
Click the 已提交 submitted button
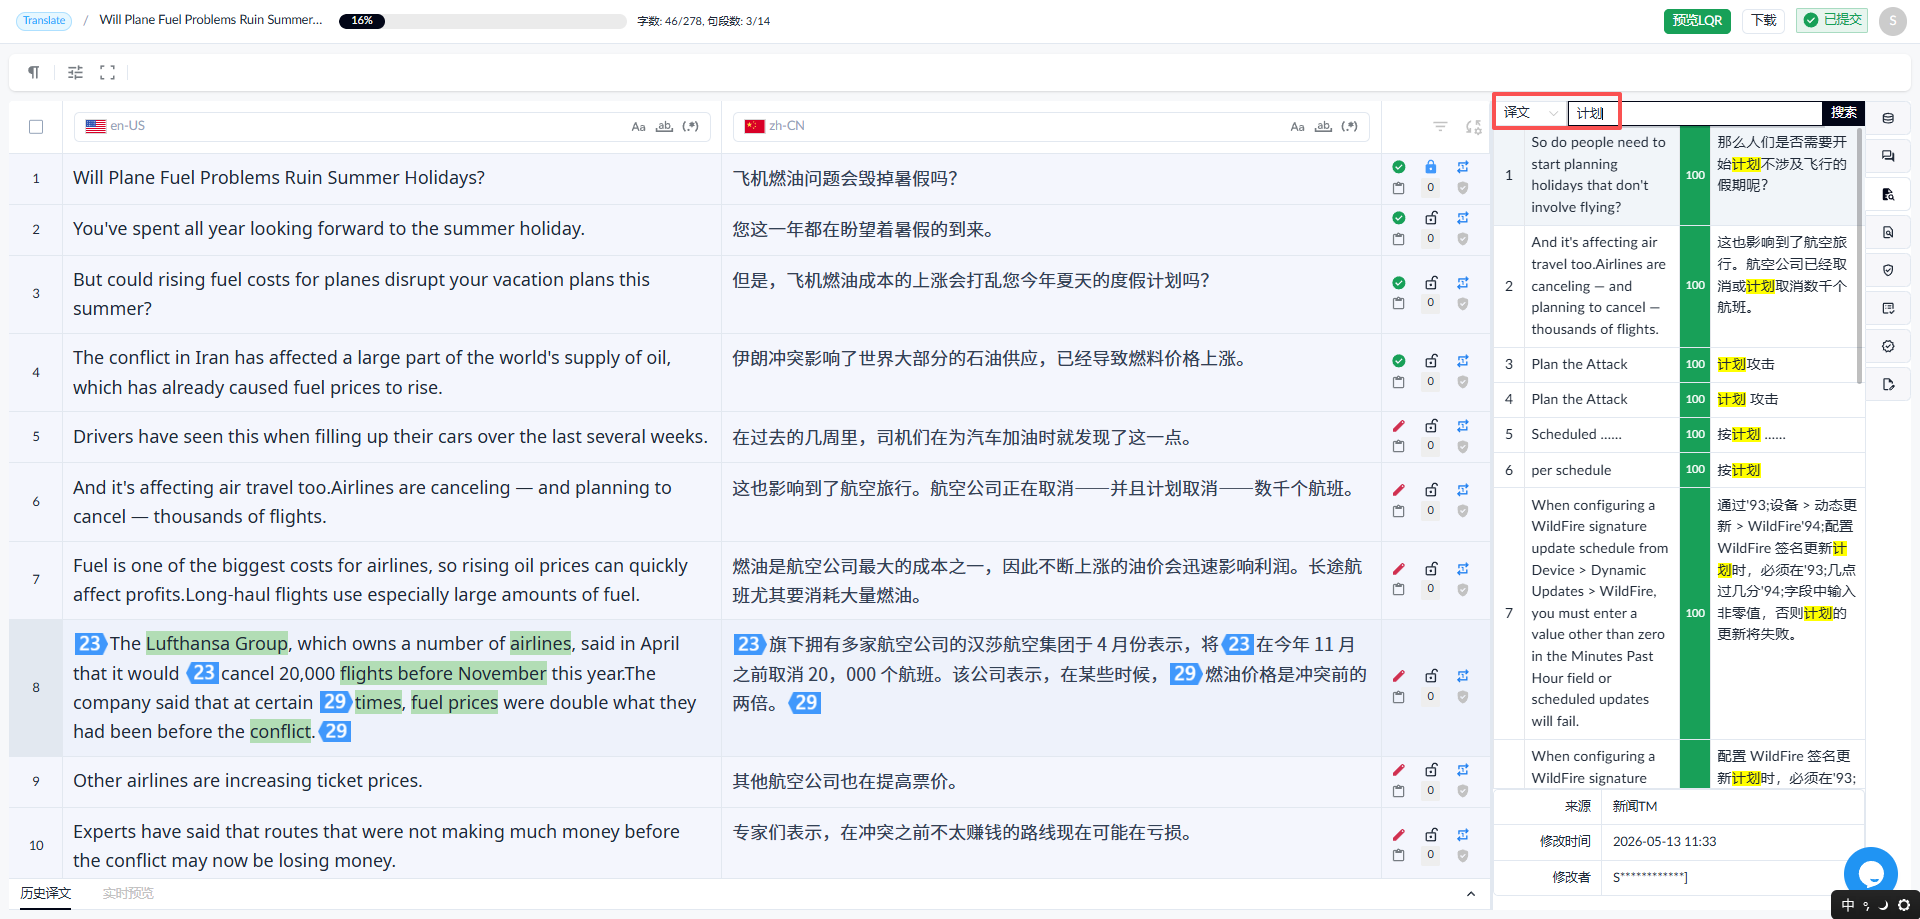tap(1832, 20)
